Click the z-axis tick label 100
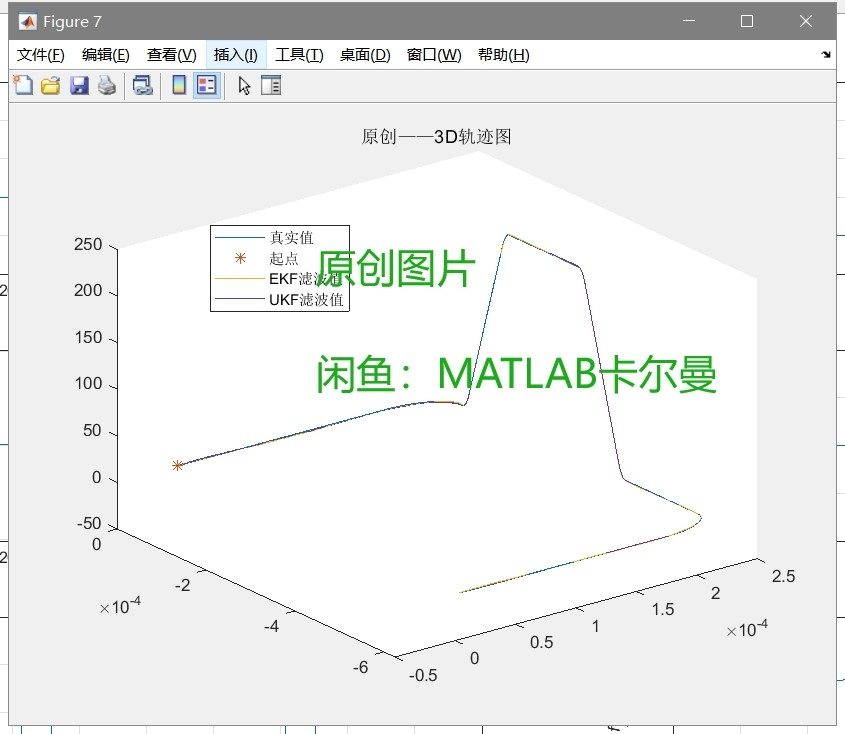Viewport: 845px width, 734px height. pos(88,383)
